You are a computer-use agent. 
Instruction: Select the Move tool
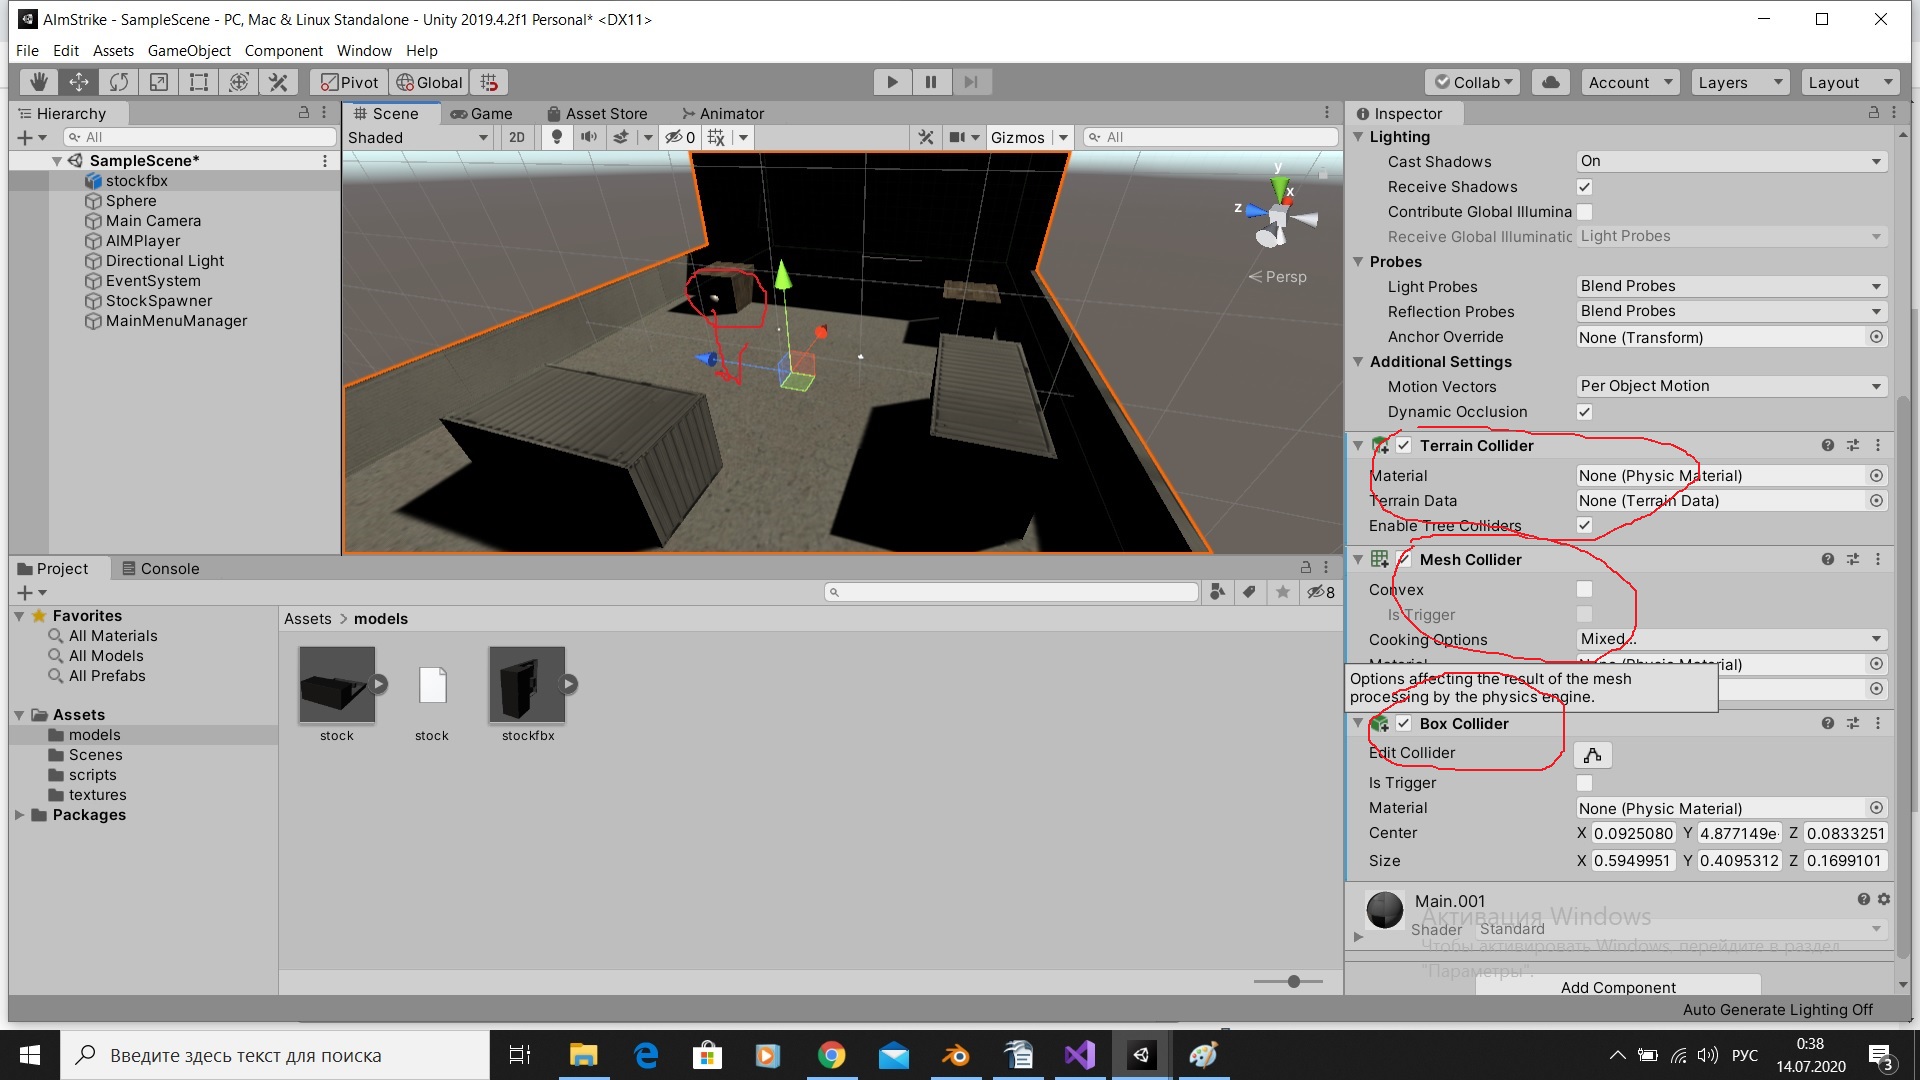click(79, 82)
